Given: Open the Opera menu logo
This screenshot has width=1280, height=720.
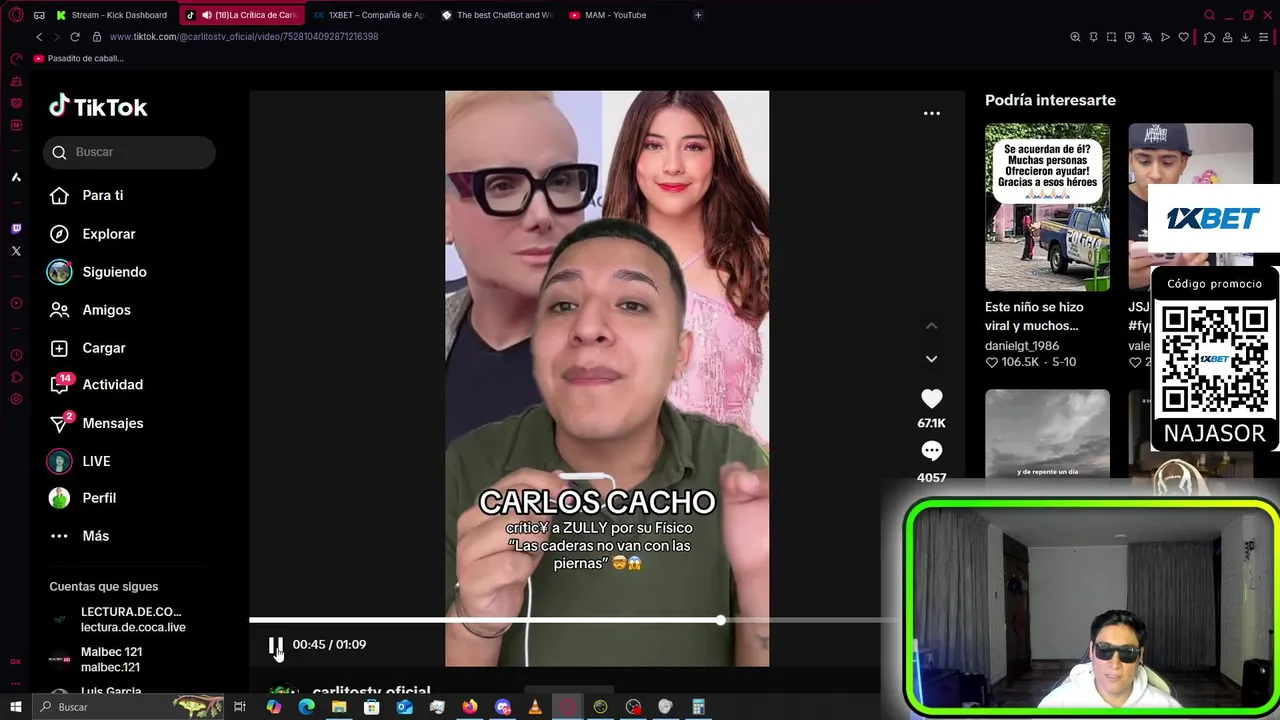Looking at the screenshot, I should (x=16, y=15).
